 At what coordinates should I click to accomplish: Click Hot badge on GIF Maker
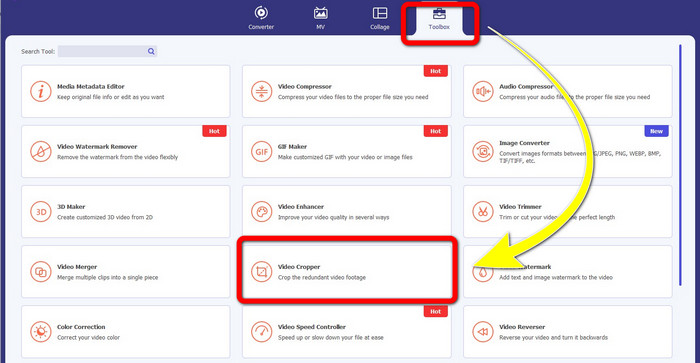point(435,131)
